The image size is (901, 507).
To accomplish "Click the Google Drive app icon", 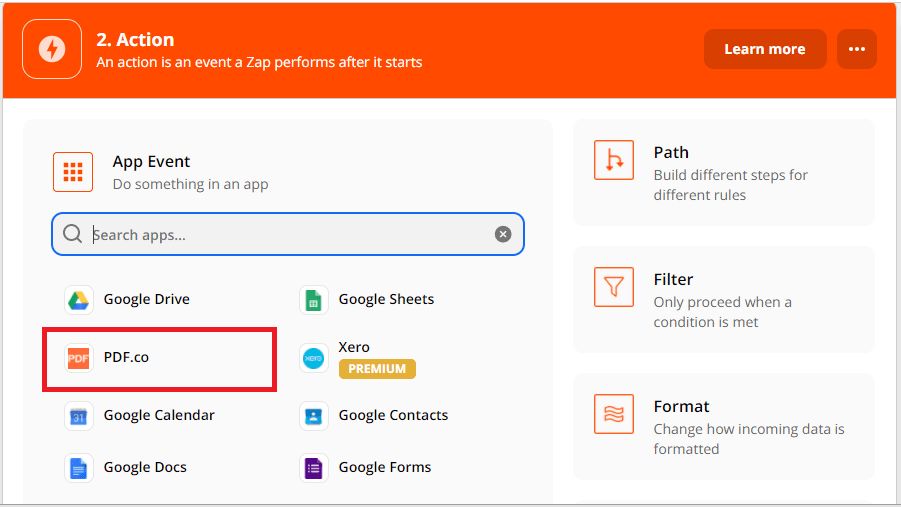I will point(79,300).
